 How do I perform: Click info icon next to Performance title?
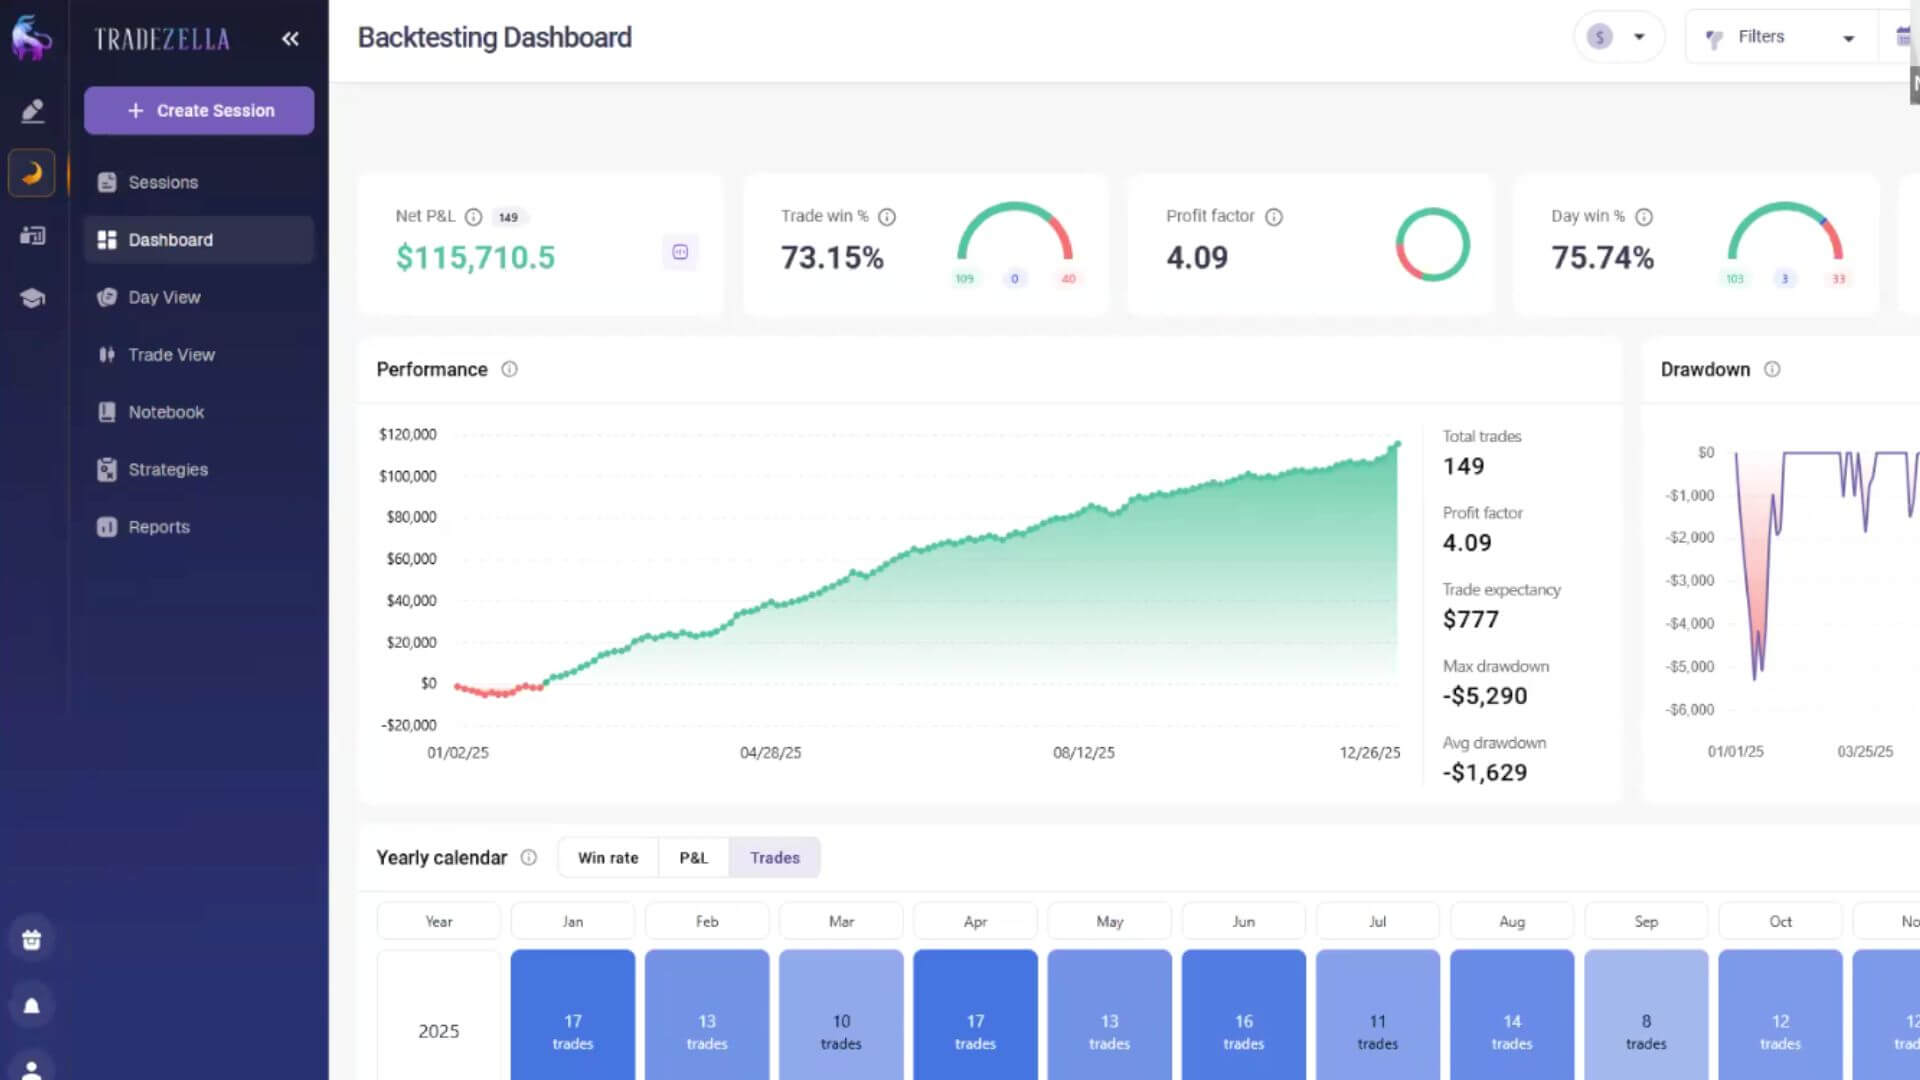coord(509,369)
